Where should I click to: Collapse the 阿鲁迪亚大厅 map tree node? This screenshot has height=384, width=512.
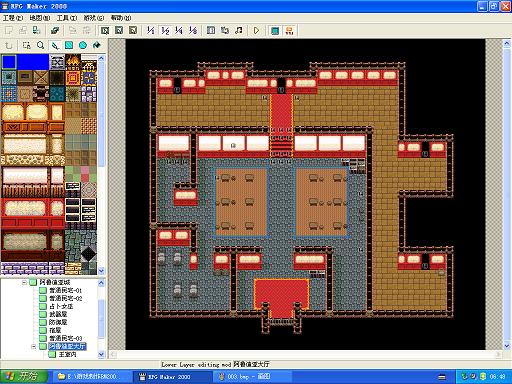[x=33, y=347]
